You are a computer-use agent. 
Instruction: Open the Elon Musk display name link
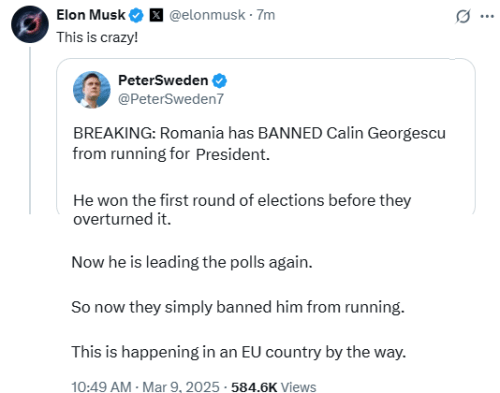click(x=91, y=15)
